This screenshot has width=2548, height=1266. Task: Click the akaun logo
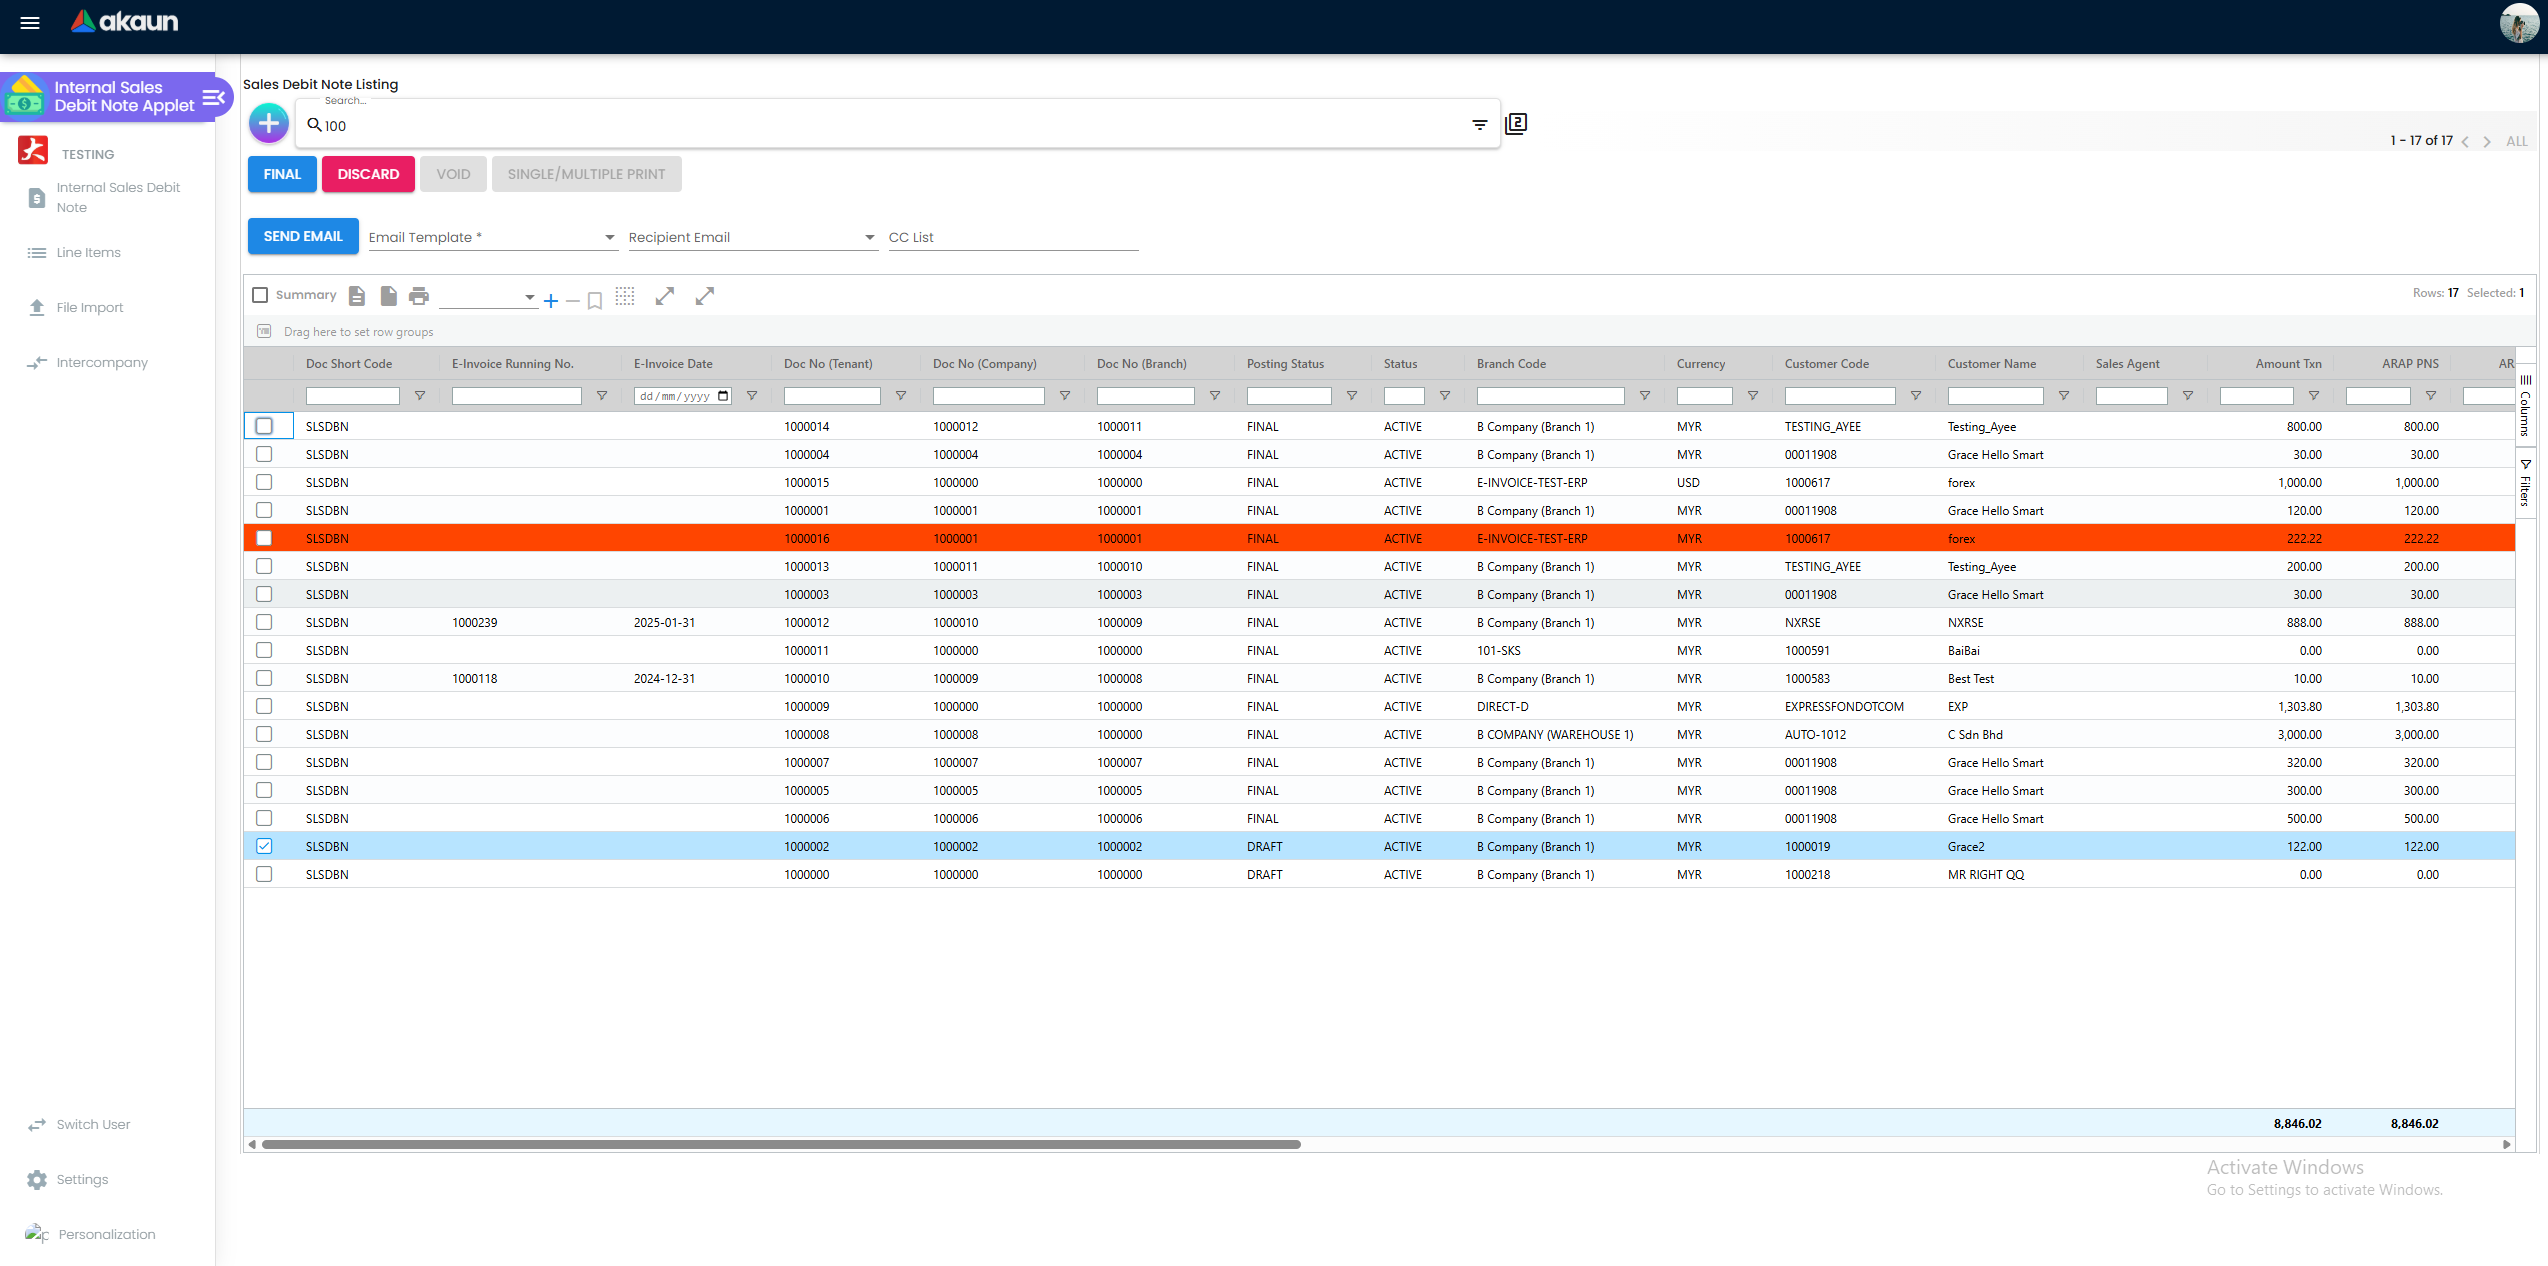124,21
